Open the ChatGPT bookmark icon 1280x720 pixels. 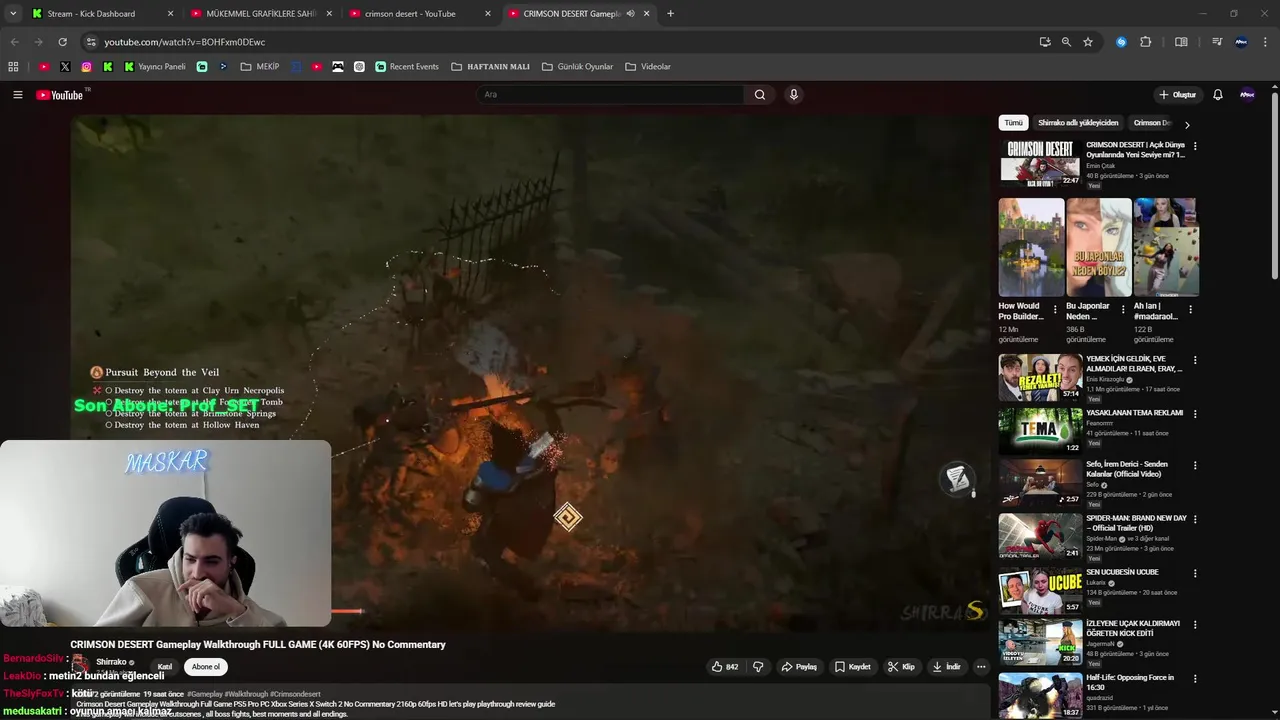359,67
